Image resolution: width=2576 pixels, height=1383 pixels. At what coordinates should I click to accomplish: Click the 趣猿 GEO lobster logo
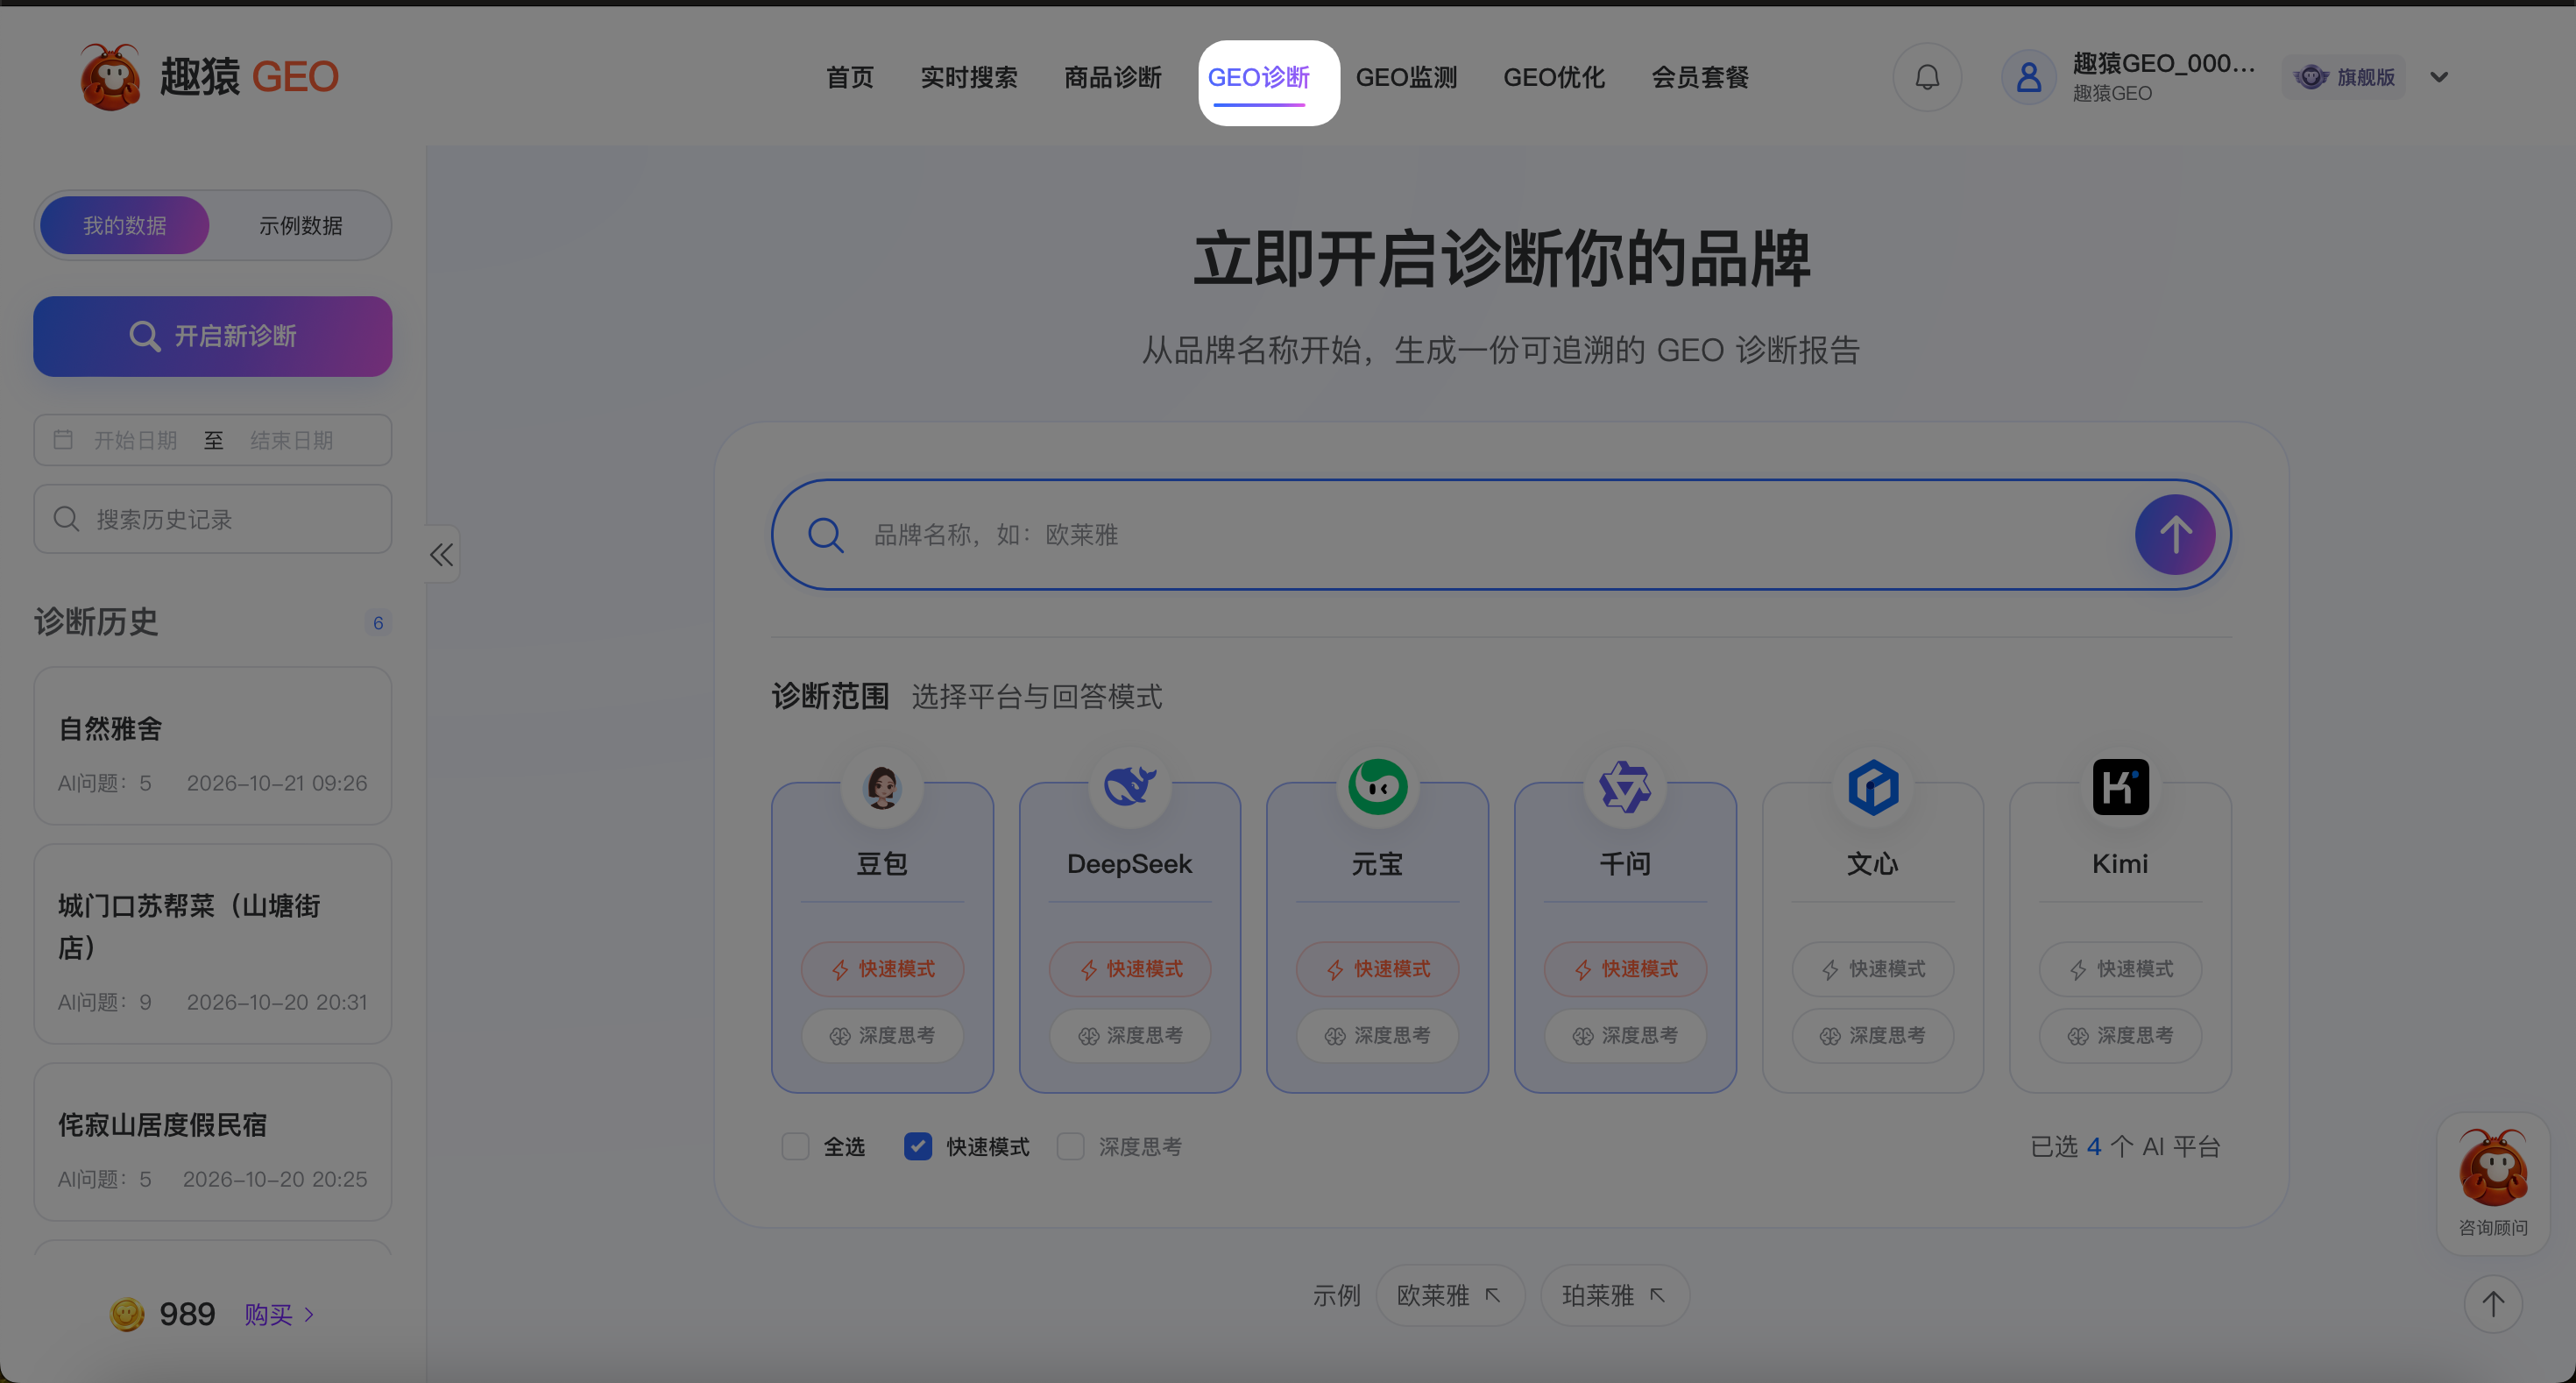click(110, 77)
